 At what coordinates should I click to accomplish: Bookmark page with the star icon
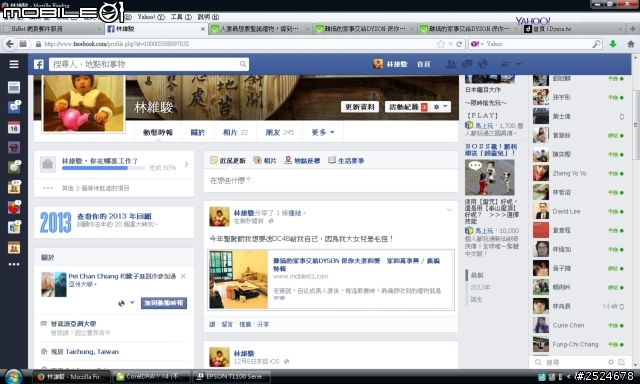pos(441,44)
